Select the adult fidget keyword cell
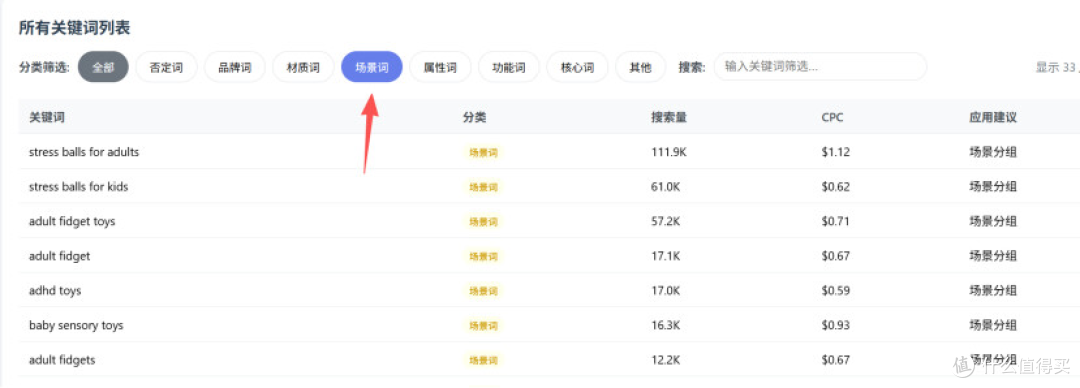 [x=59, y=256]
